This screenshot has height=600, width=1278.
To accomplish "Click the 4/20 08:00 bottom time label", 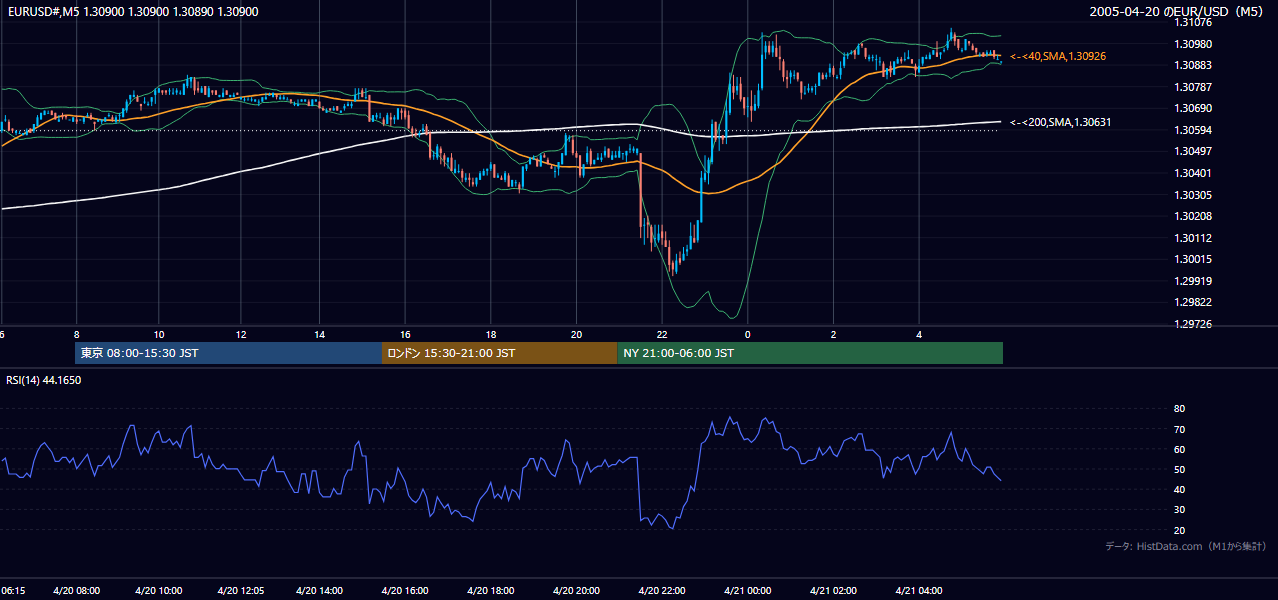I will (x=76, y=591).
